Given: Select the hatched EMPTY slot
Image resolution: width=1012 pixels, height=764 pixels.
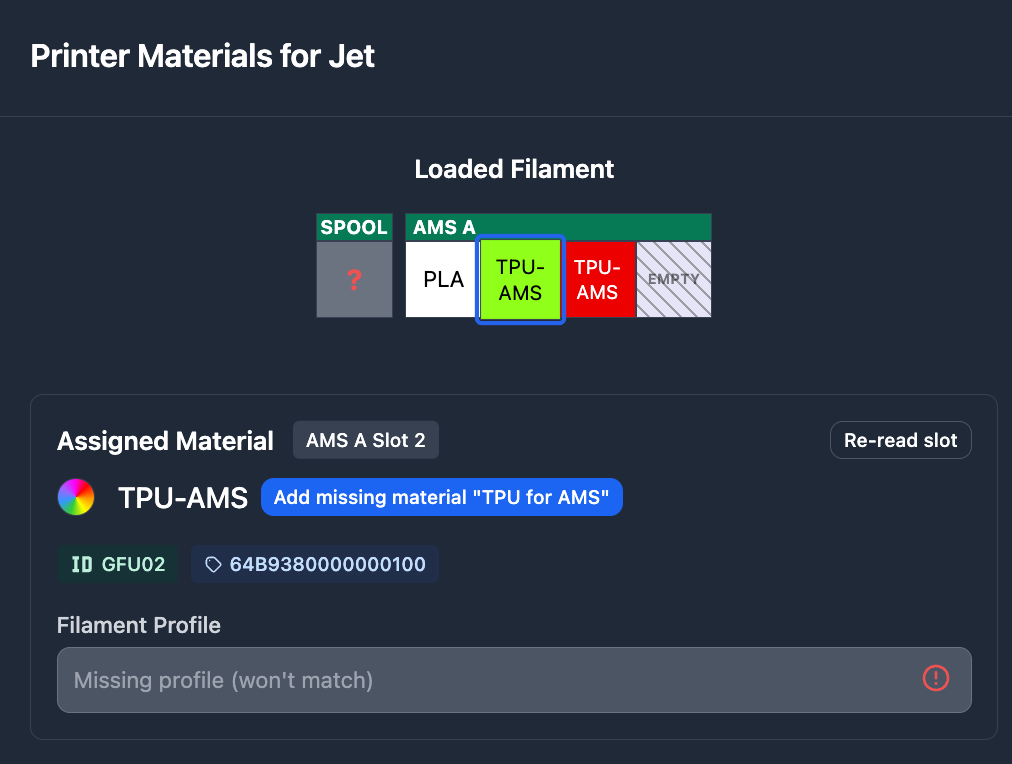Looking at the screenshot, I should (x=673, y=280).
